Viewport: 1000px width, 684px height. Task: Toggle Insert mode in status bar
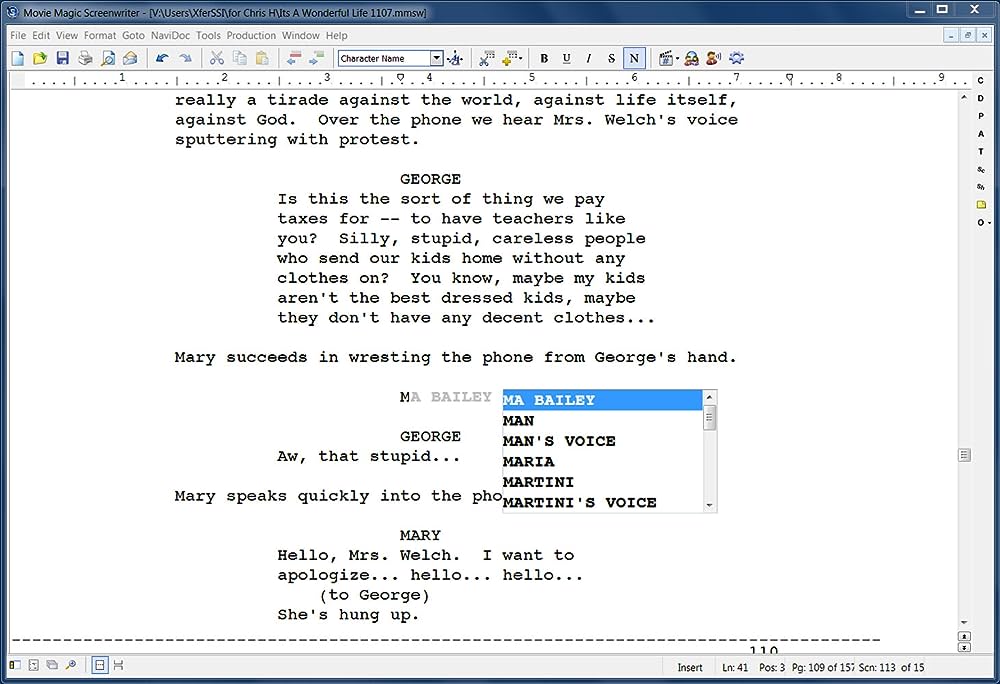click(x=689, y=667)
